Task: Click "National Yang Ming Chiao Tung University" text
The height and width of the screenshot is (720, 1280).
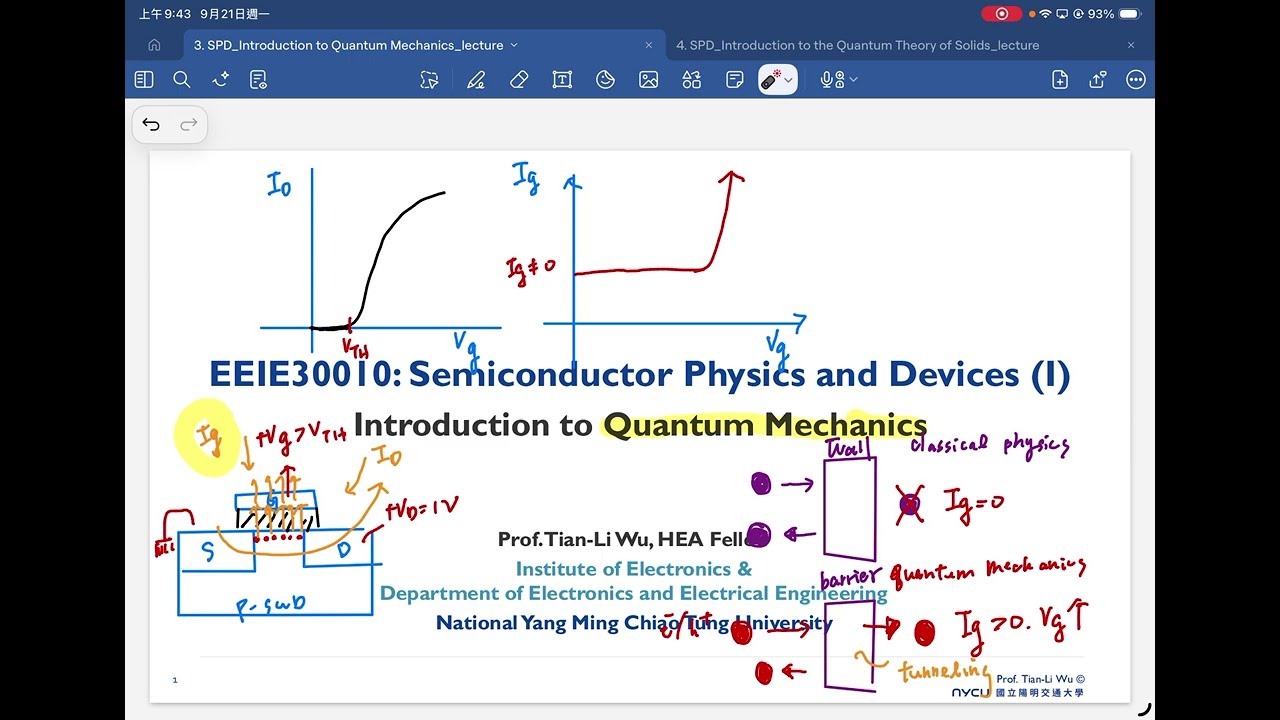Action: (x=634, y=623)
